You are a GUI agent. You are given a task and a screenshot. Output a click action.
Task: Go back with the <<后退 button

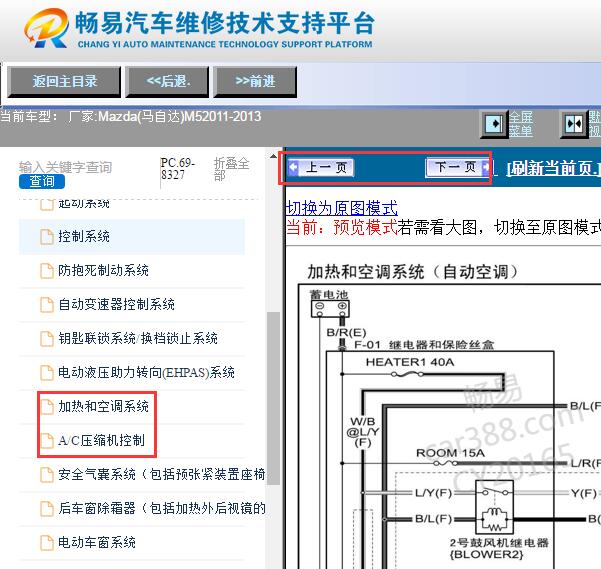pos(167,81)
